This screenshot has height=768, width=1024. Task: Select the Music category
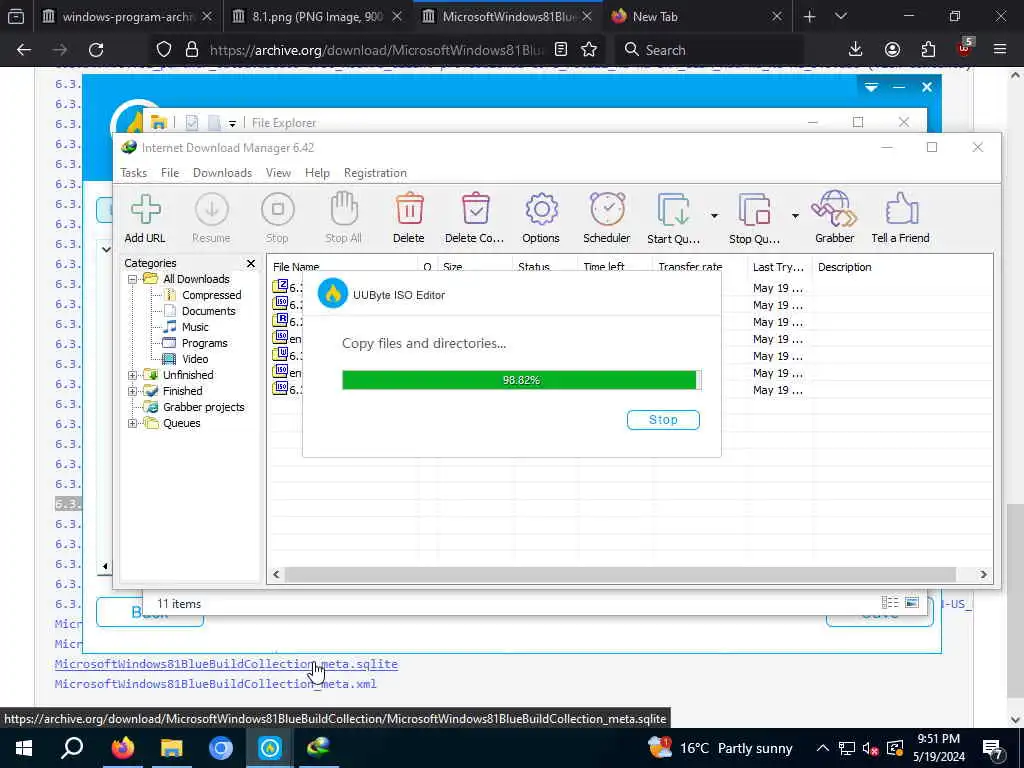[x=195, y=327]
